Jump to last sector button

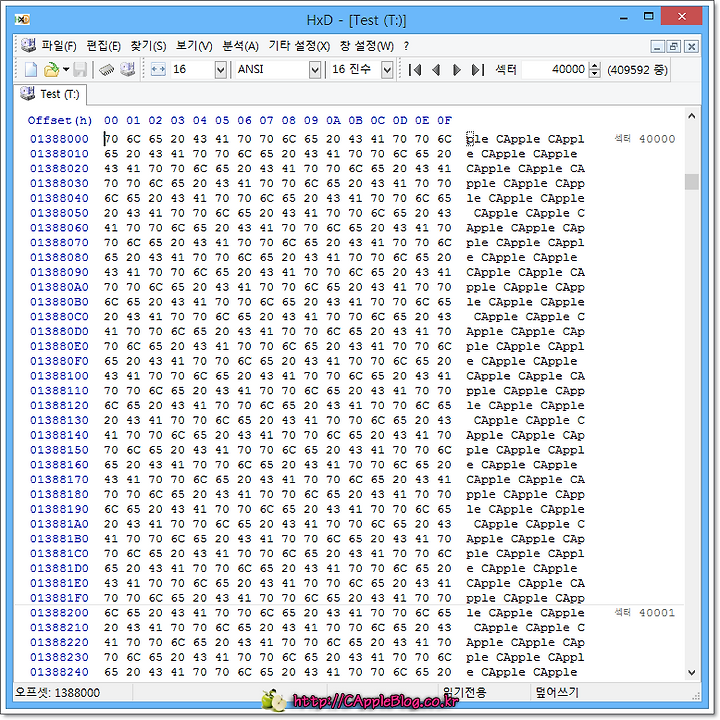coord(478,70)
